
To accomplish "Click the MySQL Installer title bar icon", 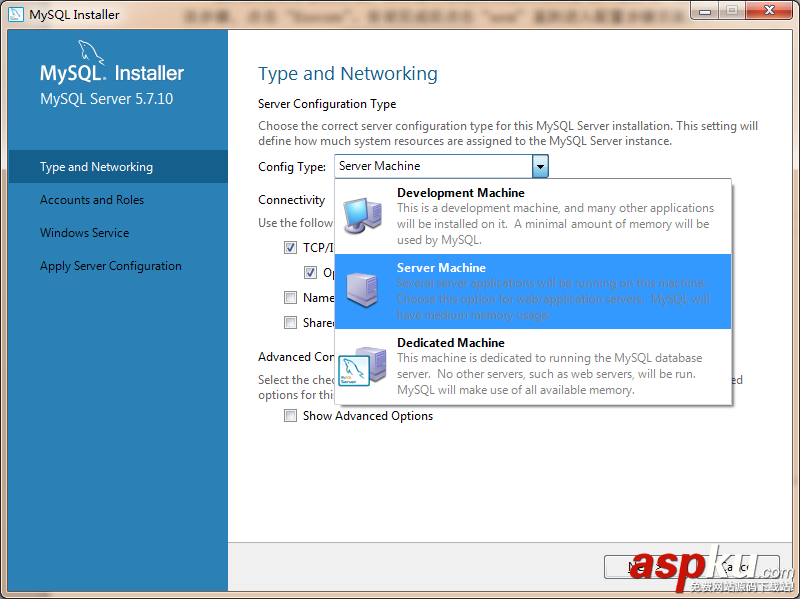I will (x=16, y=14).
